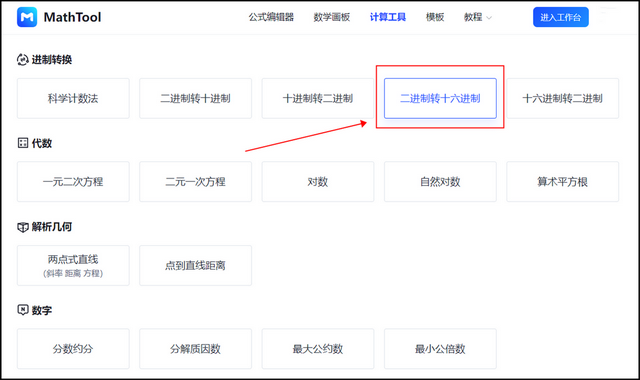The height and width of the screenshot is (380, 640).
Task: Click the 代数 section heading
Action: (x=42, y=143)
